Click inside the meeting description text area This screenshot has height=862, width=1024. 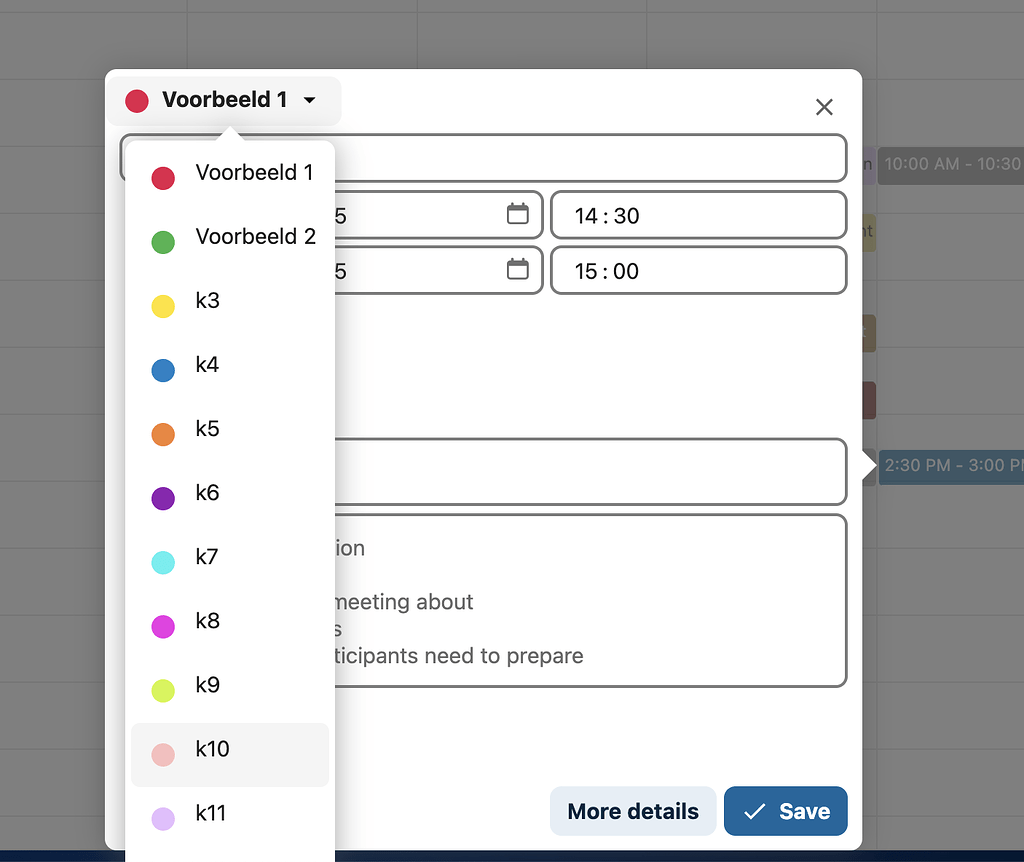coord(600,600)
